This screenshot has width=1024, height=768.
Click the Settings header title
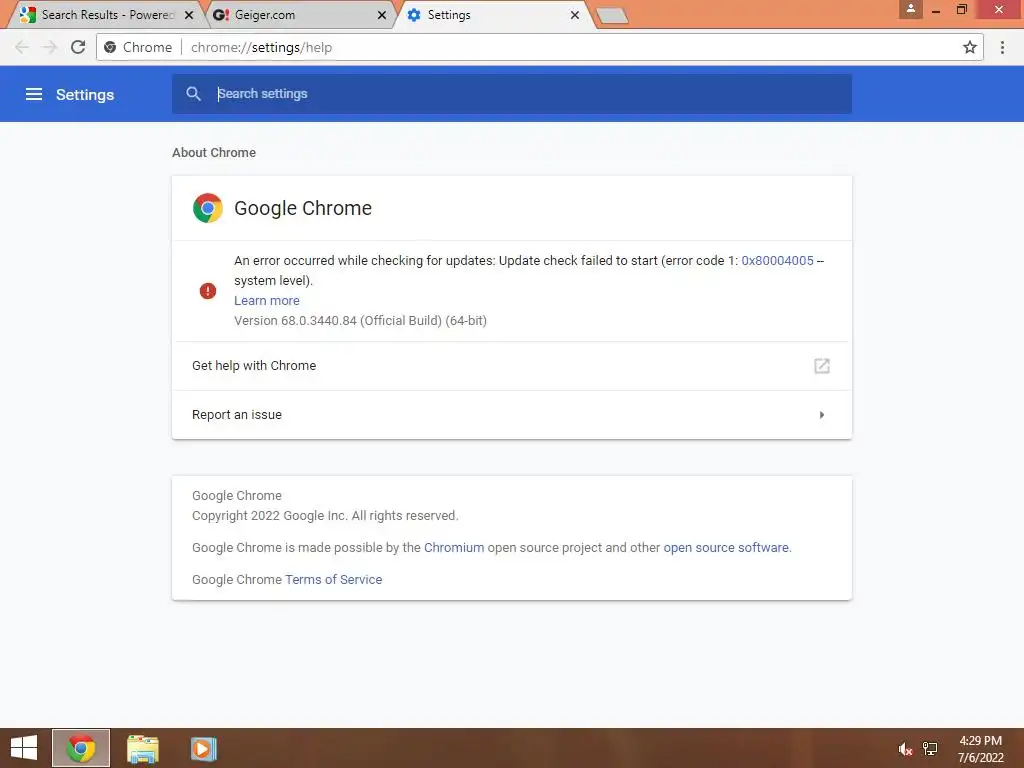[x=85, y=95]
